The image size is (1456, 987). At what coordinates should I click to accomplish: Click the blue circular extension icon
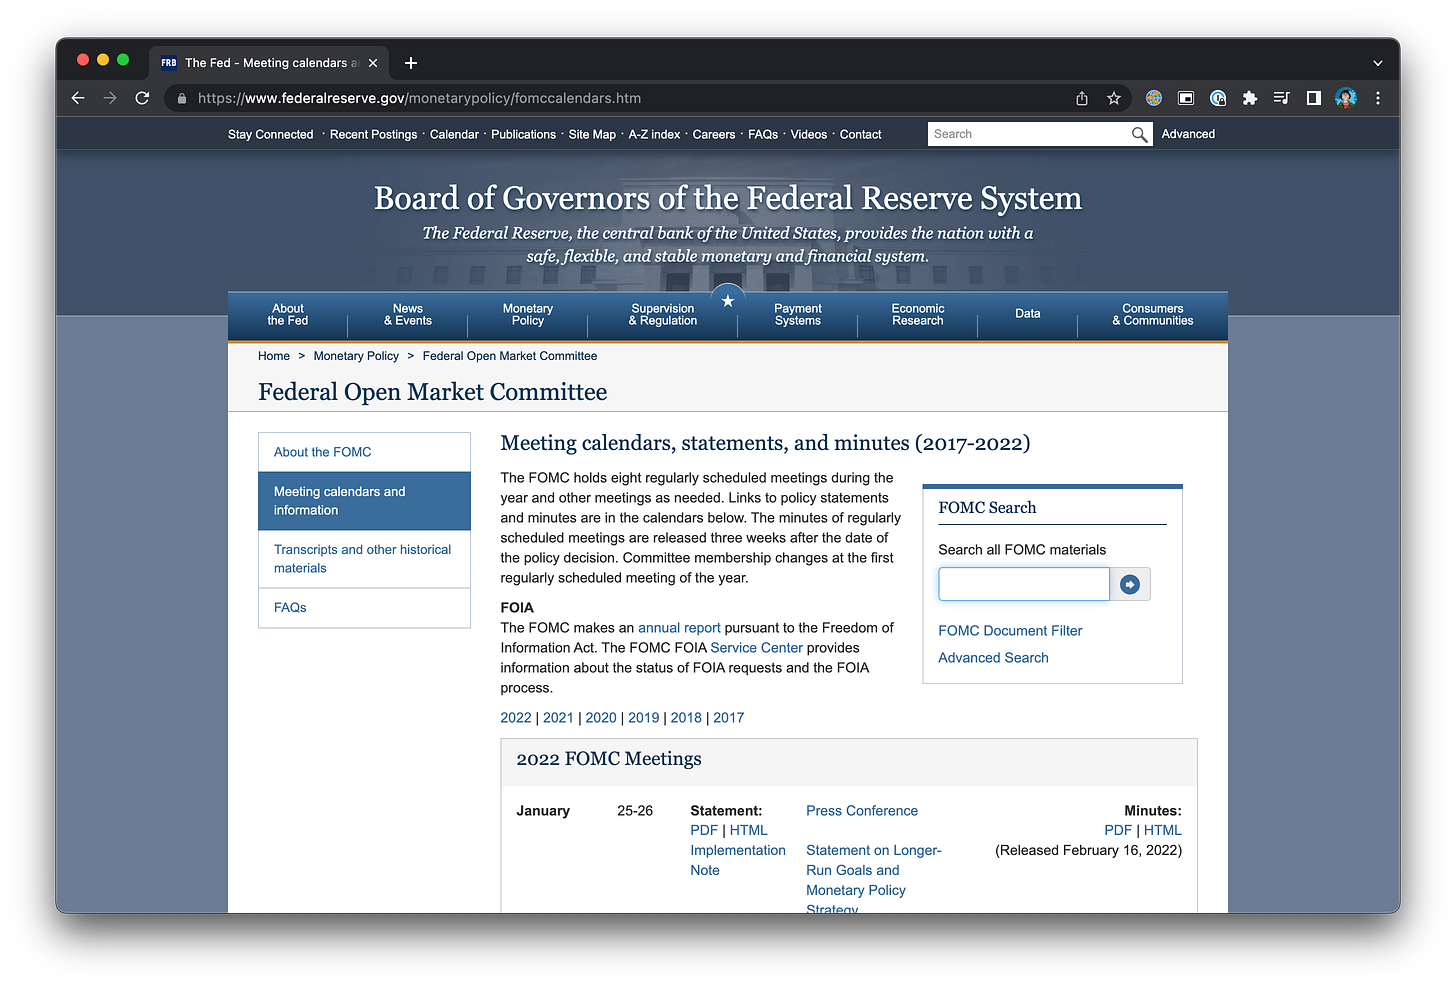1218,98
